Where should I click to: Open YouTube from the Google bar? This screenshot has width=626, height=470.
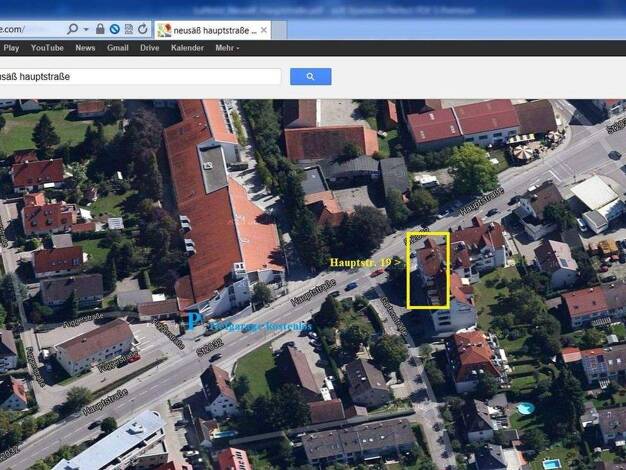[47, 47]
